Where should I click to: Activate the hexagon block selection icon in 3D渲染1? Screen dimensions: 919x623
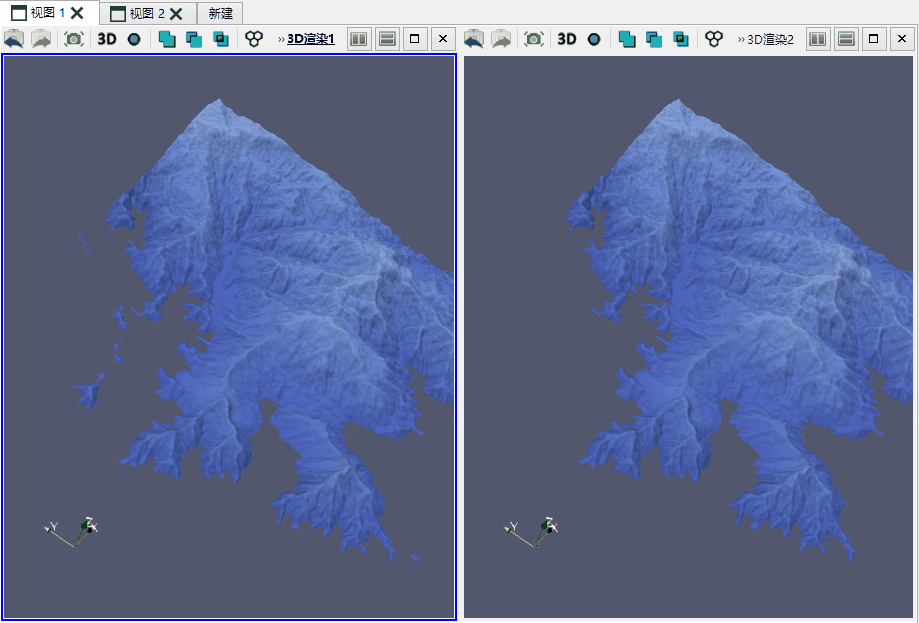(254, 39)
